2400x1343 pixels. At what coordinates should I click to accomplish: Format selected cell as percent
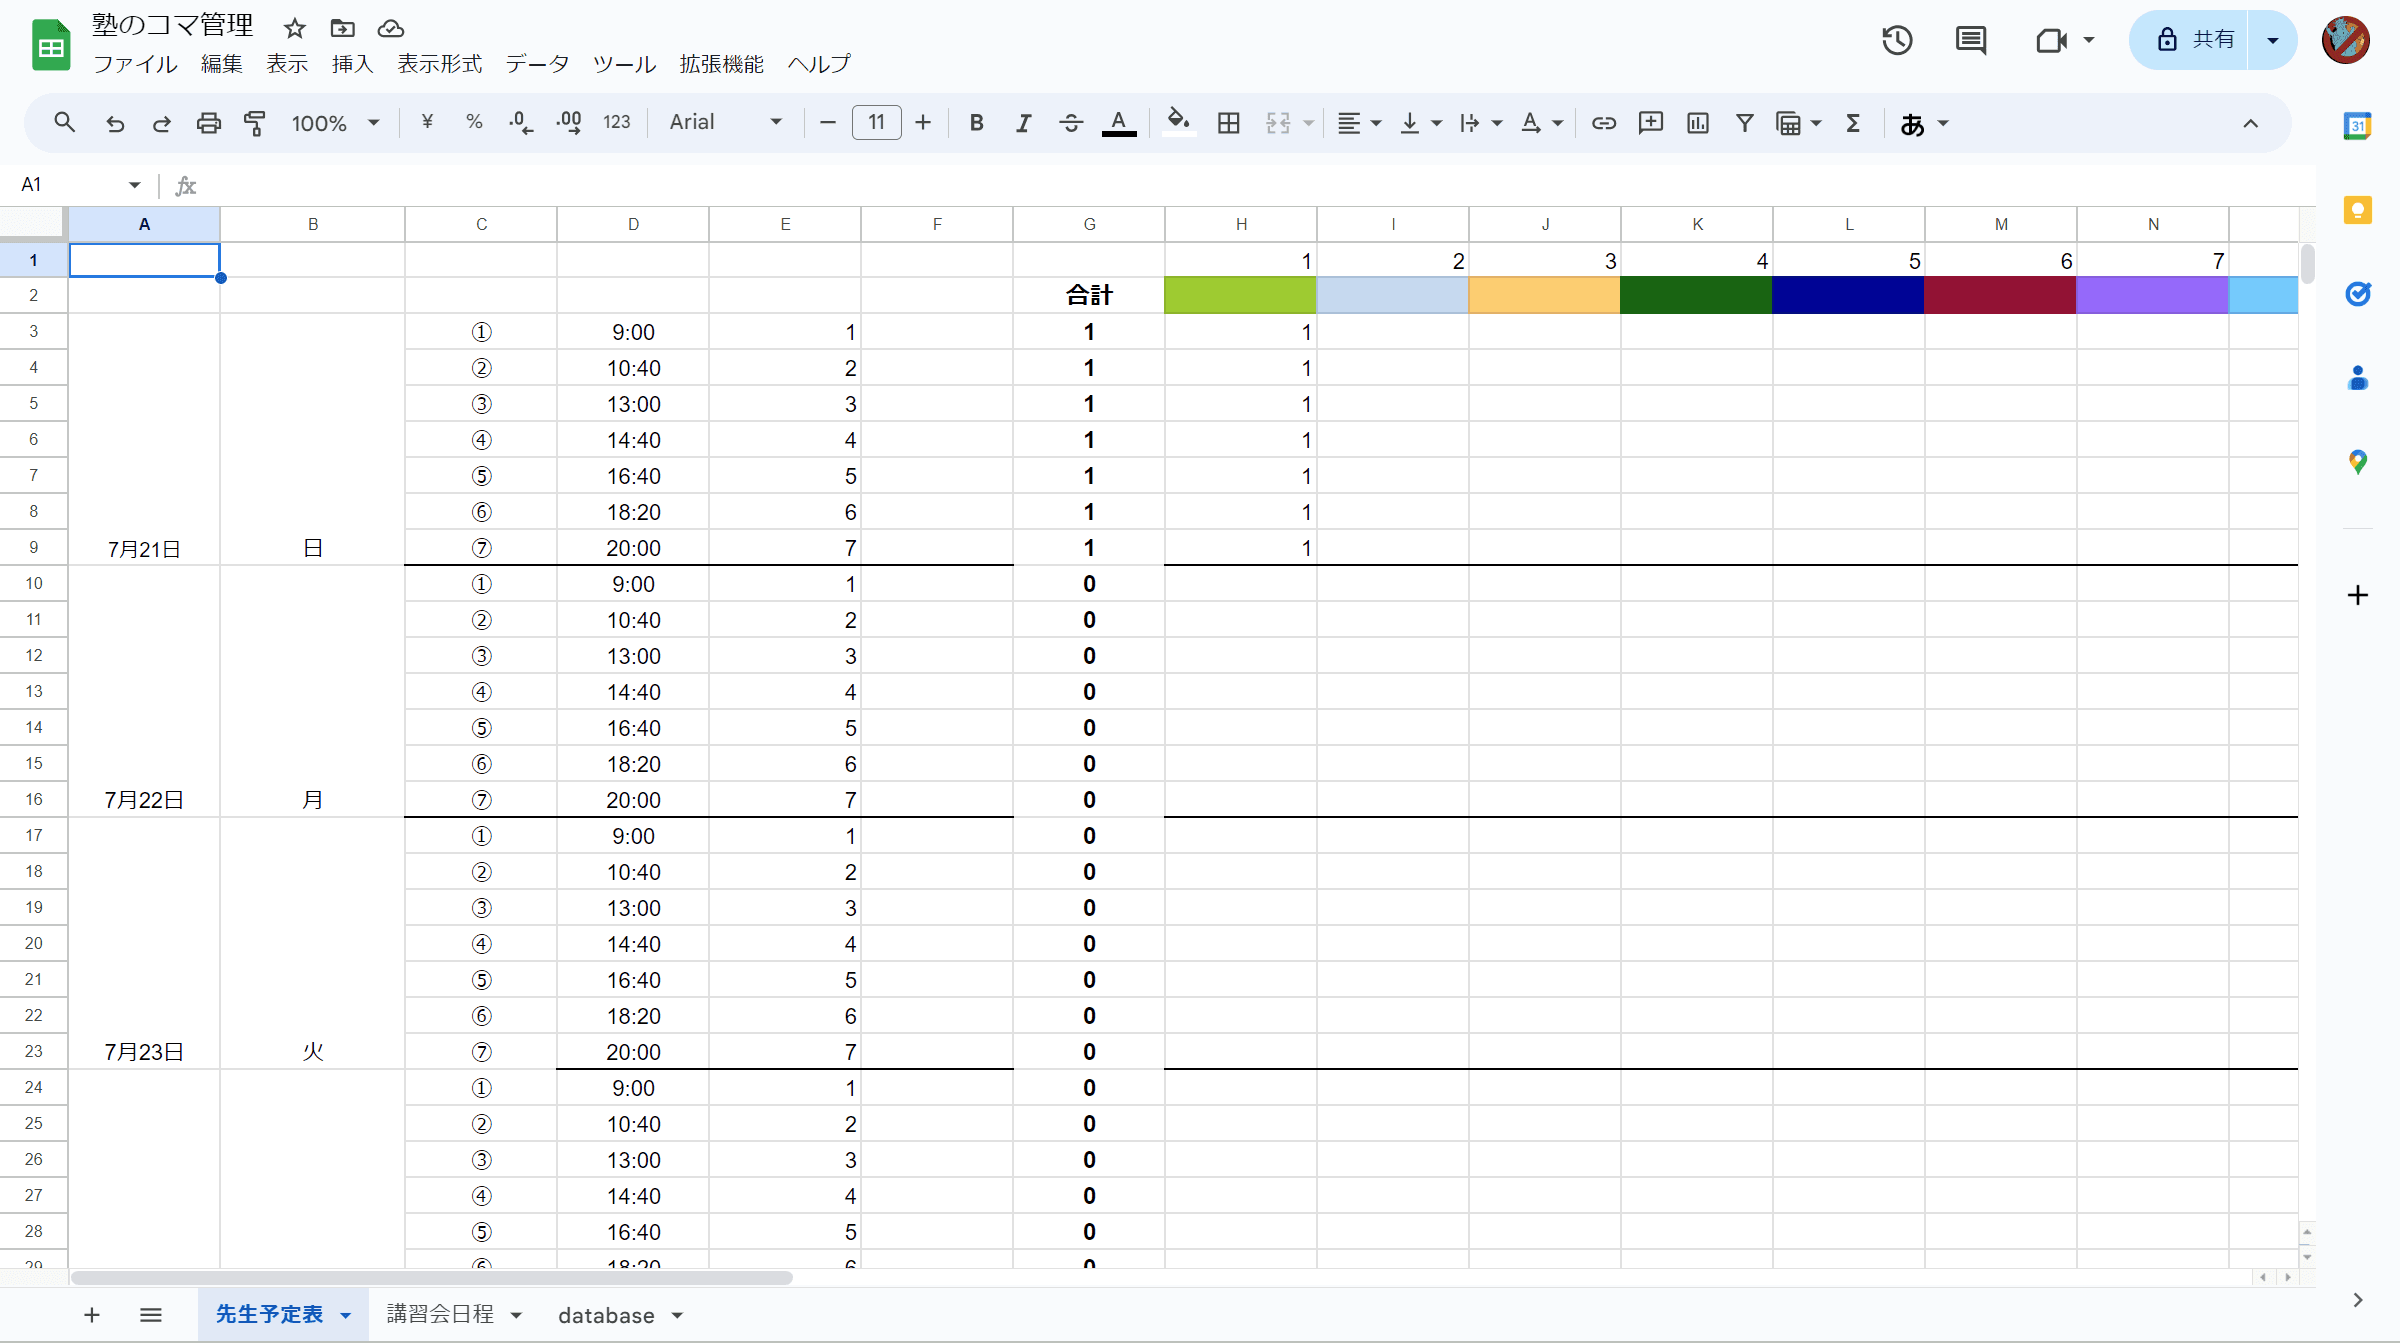[x=473, y=122]
